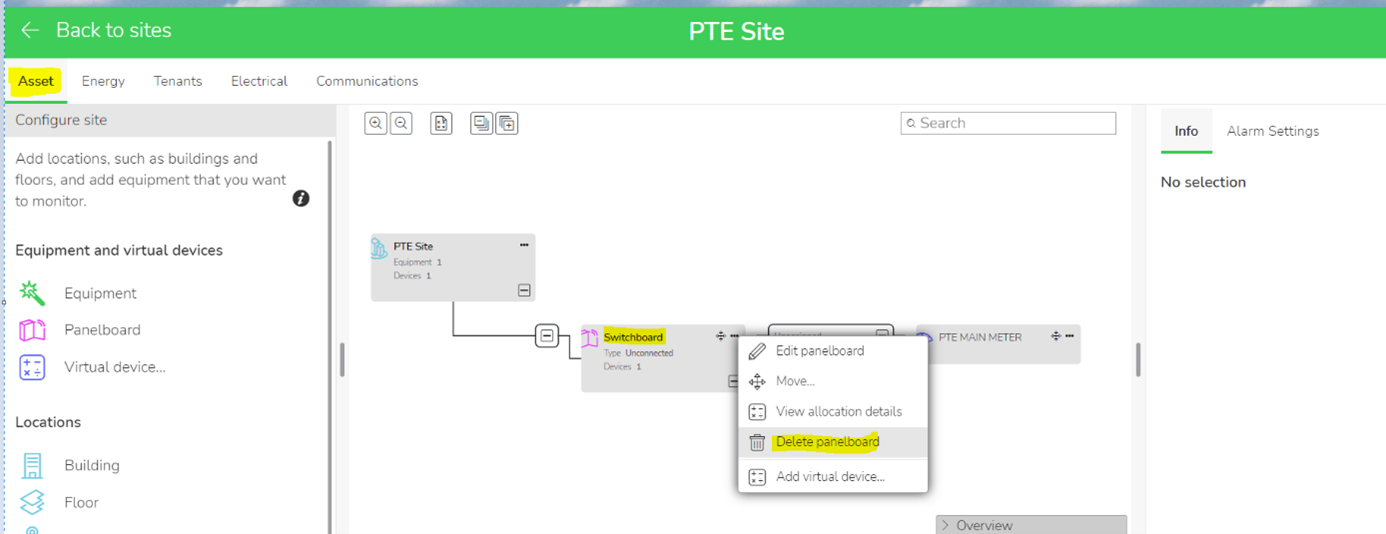
Task: Open the Switchboard node three-dot menu
Action: click(x=734, y=337)
